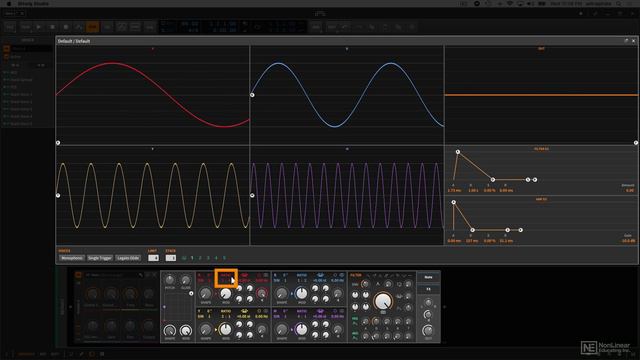Select the project tab at top left
Viewport: 640px width, 360px height.
pyautogui.click(x=15, y=13)
